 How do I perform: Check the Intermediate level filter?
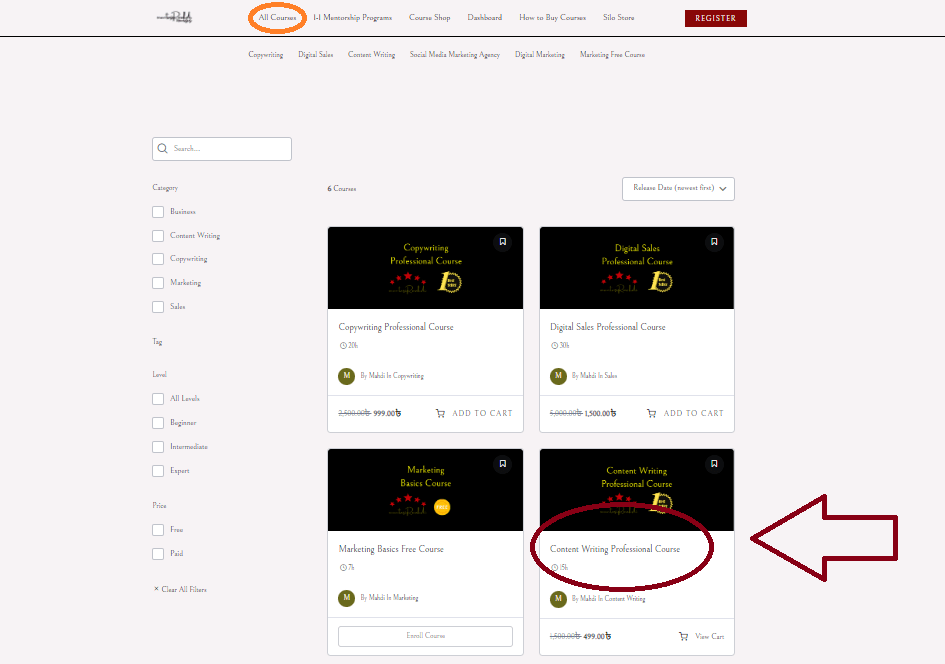158,447
